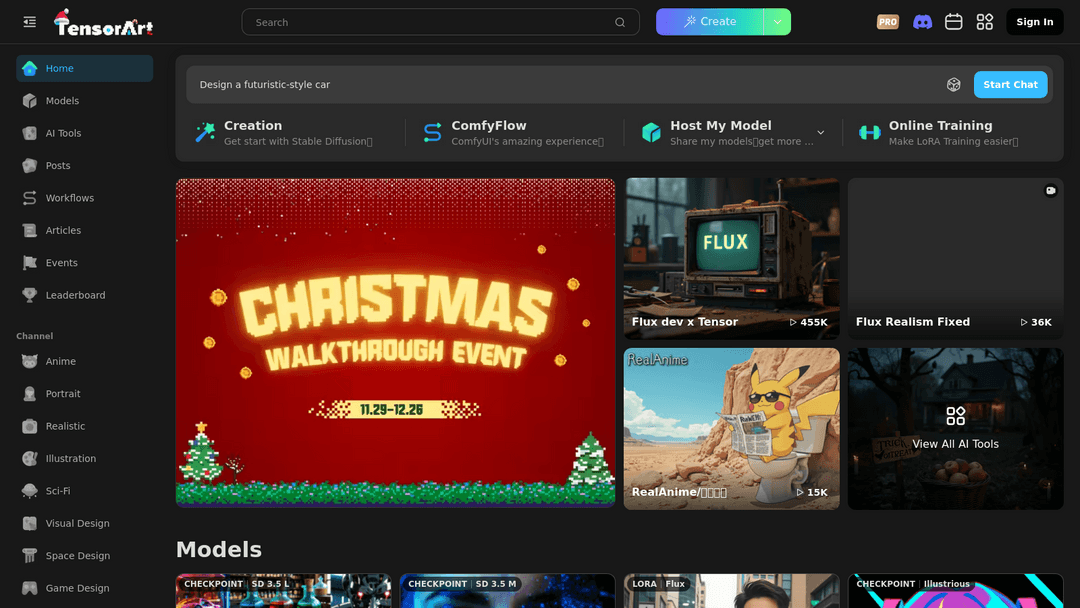1080x608 pixels.
Task: Click the Online Training dumbbell icon
Action: point(869,133)
